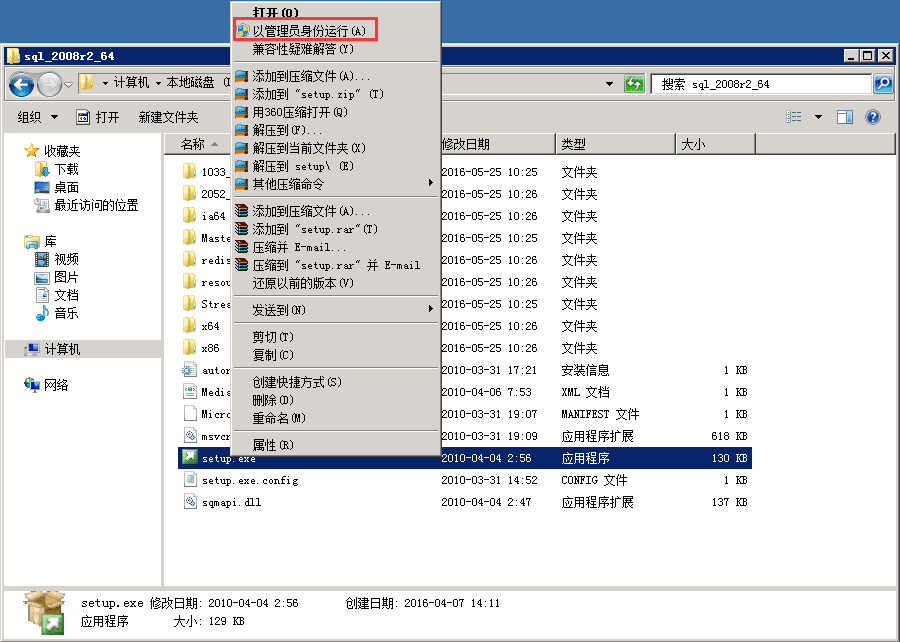900x642 pixels.
Task: Click the 打开 toolbar button
Action: click(98, 118)
